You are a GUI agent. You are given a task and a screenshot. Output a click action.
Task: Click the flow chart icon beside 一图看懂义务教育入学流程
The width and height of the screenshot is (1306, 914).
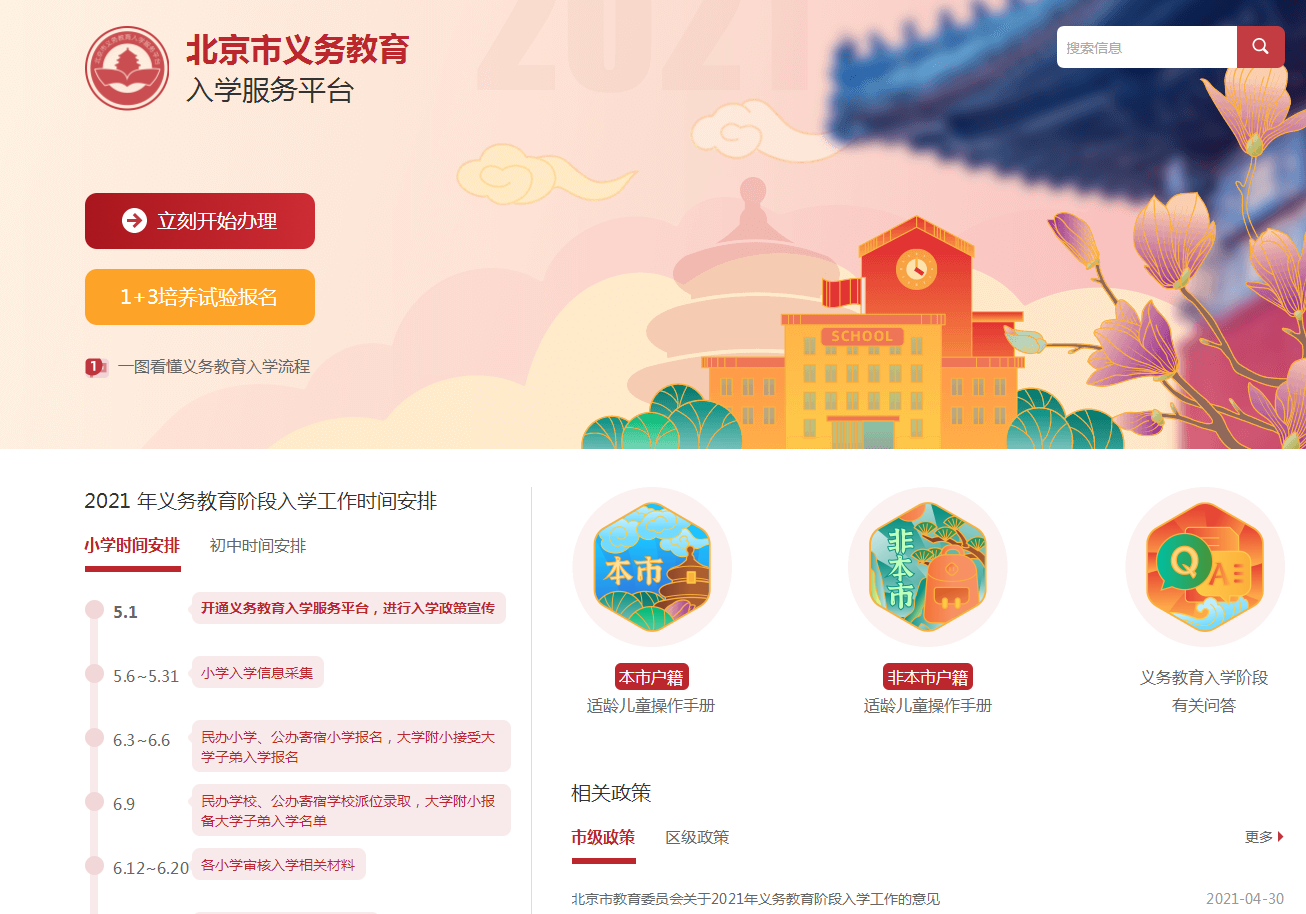(x=96, y=367)
